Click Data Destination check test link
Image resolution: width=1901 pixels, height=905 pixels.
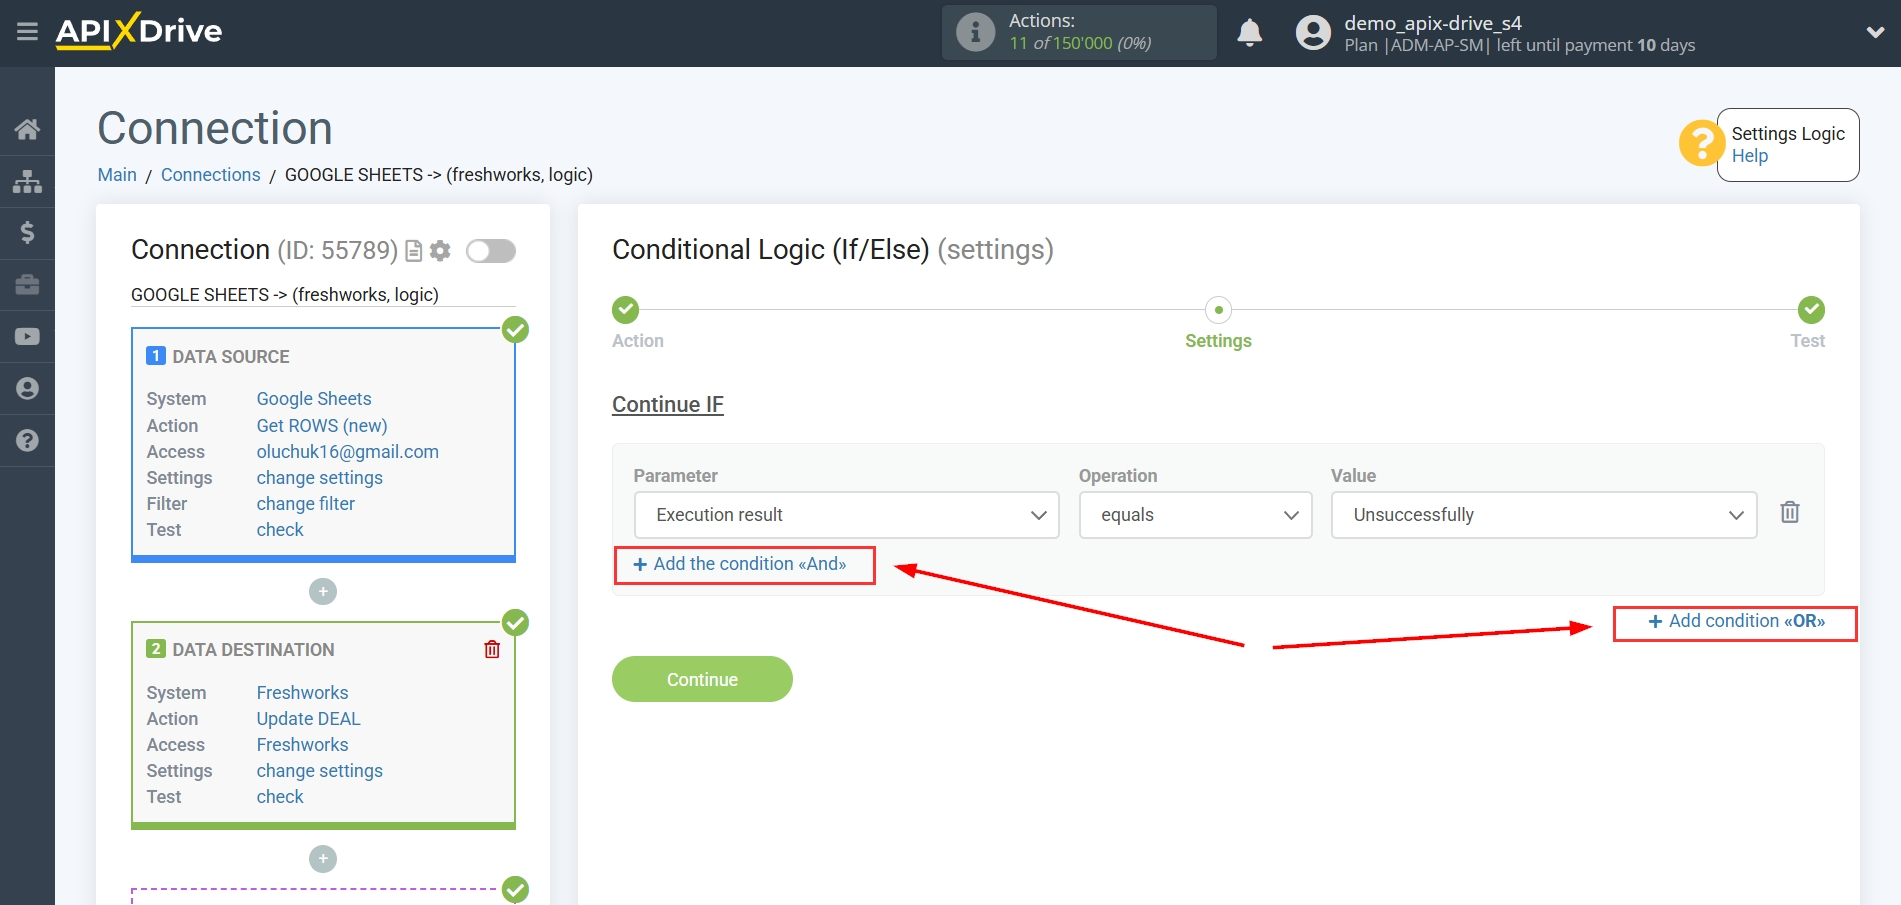(x=280, y=797)
